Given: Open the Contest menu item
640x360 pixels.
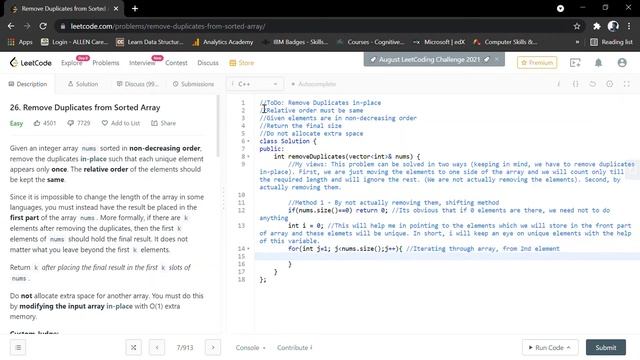Looking at the screenshot, I should [176, 63].
